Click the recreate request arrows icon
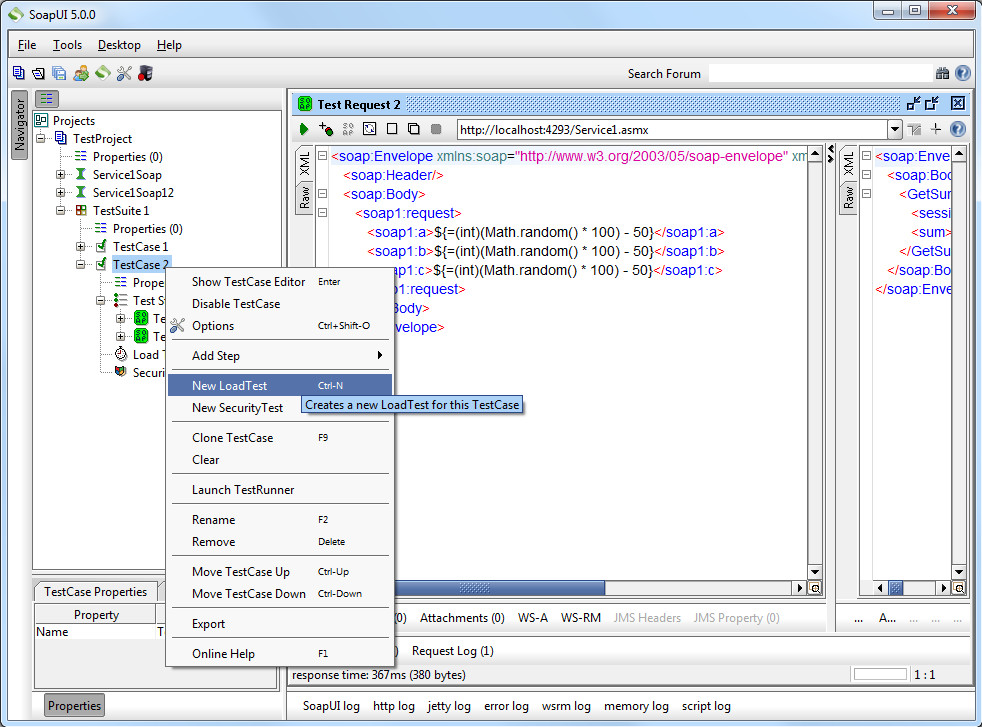This screenshot has height=727, width=982. pyautogui.click(x=370, y=129)
